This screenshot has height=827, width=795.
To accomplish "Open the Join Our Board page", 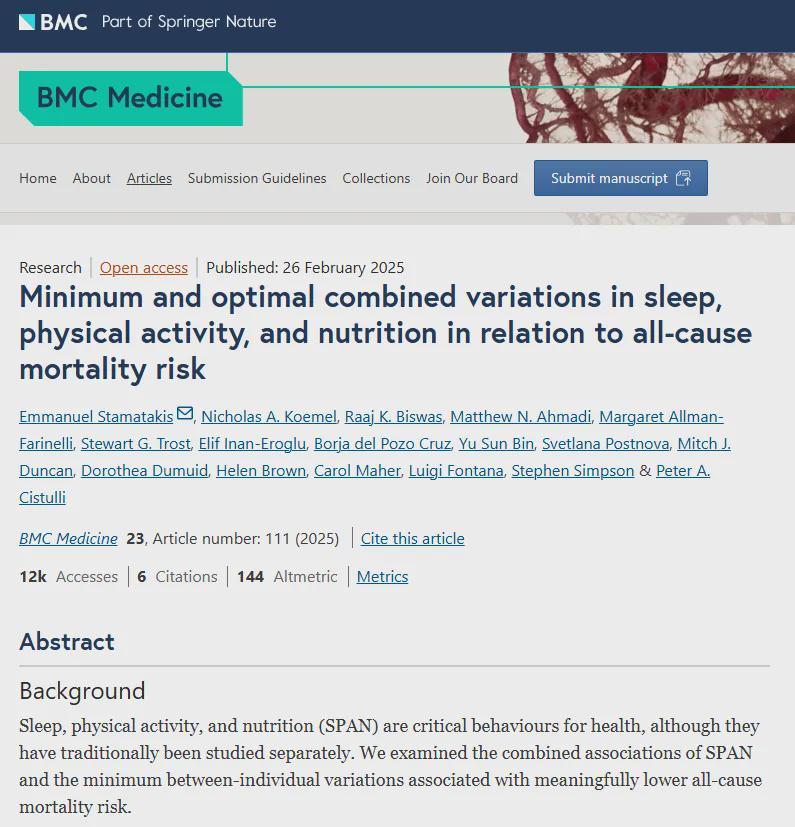I will 472,178.
